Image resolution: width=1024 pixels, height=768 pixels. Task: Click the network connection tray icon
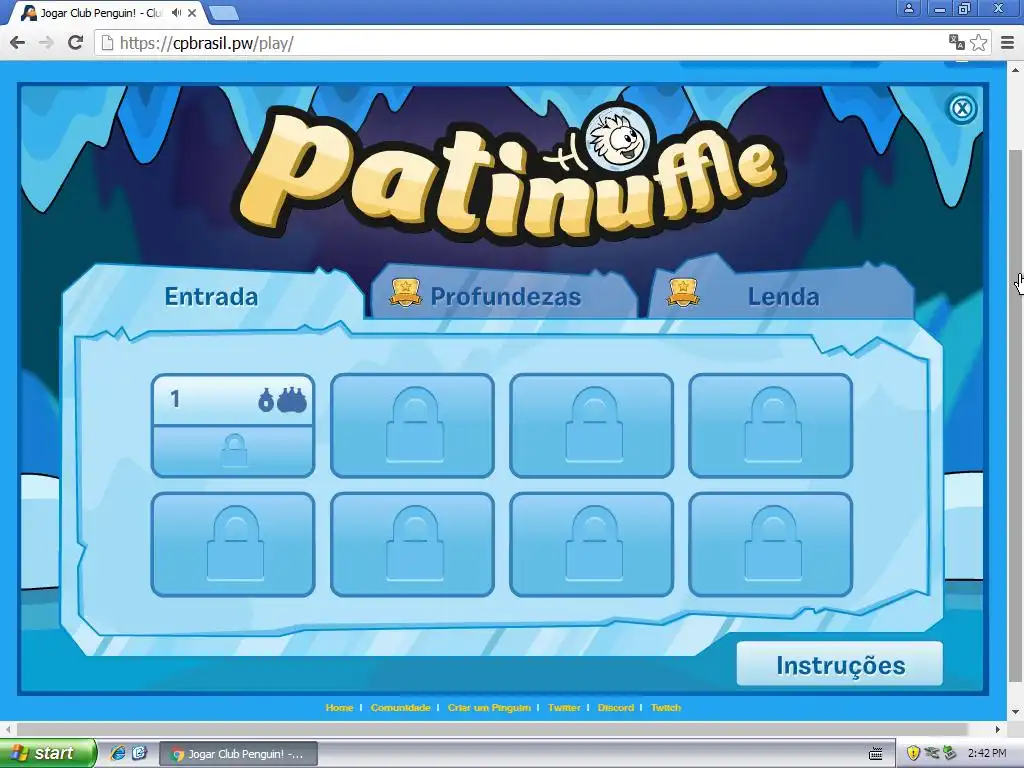pos(931,753)
